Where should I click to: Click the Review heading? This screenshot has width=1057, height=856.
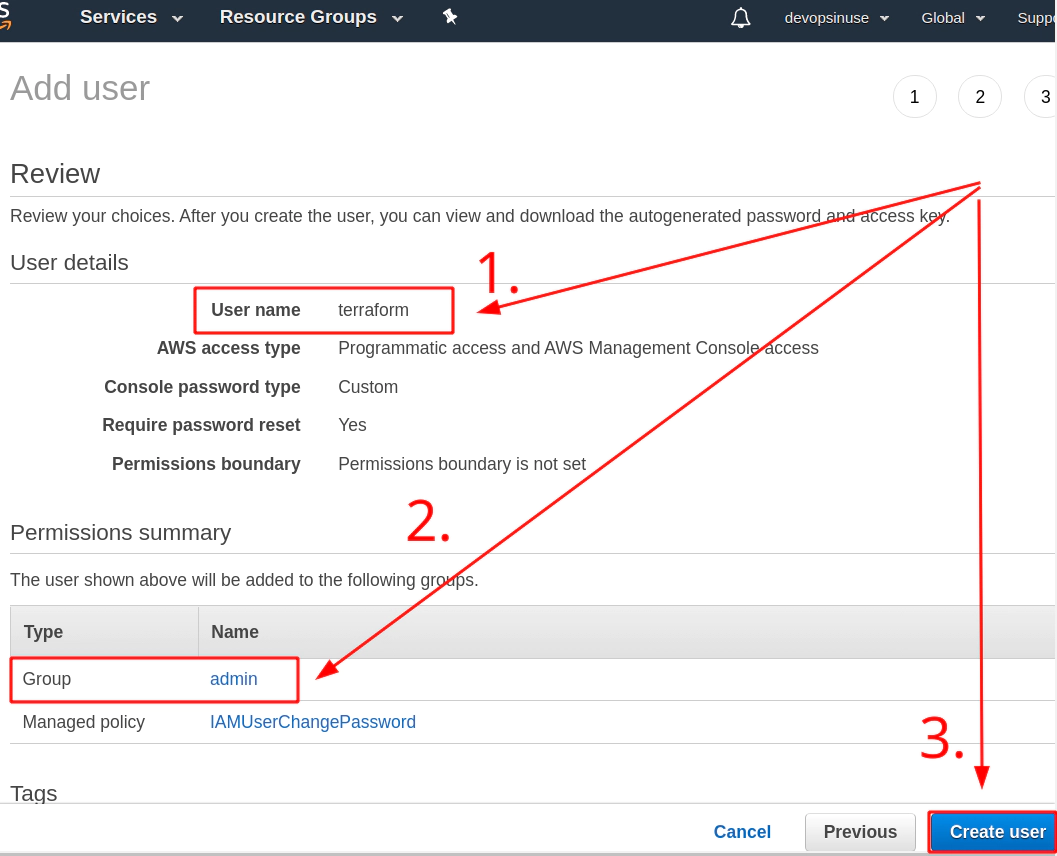pos(55,174)
